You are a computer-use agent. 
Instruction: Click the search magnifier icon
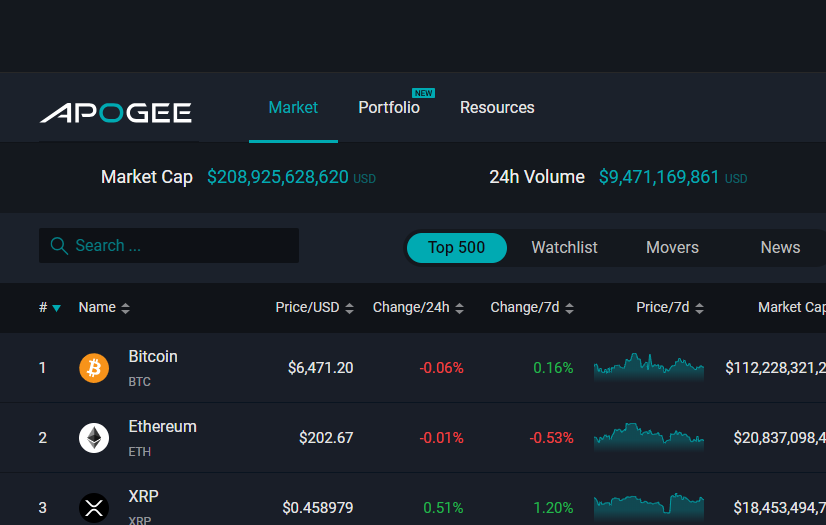point(59,246)
